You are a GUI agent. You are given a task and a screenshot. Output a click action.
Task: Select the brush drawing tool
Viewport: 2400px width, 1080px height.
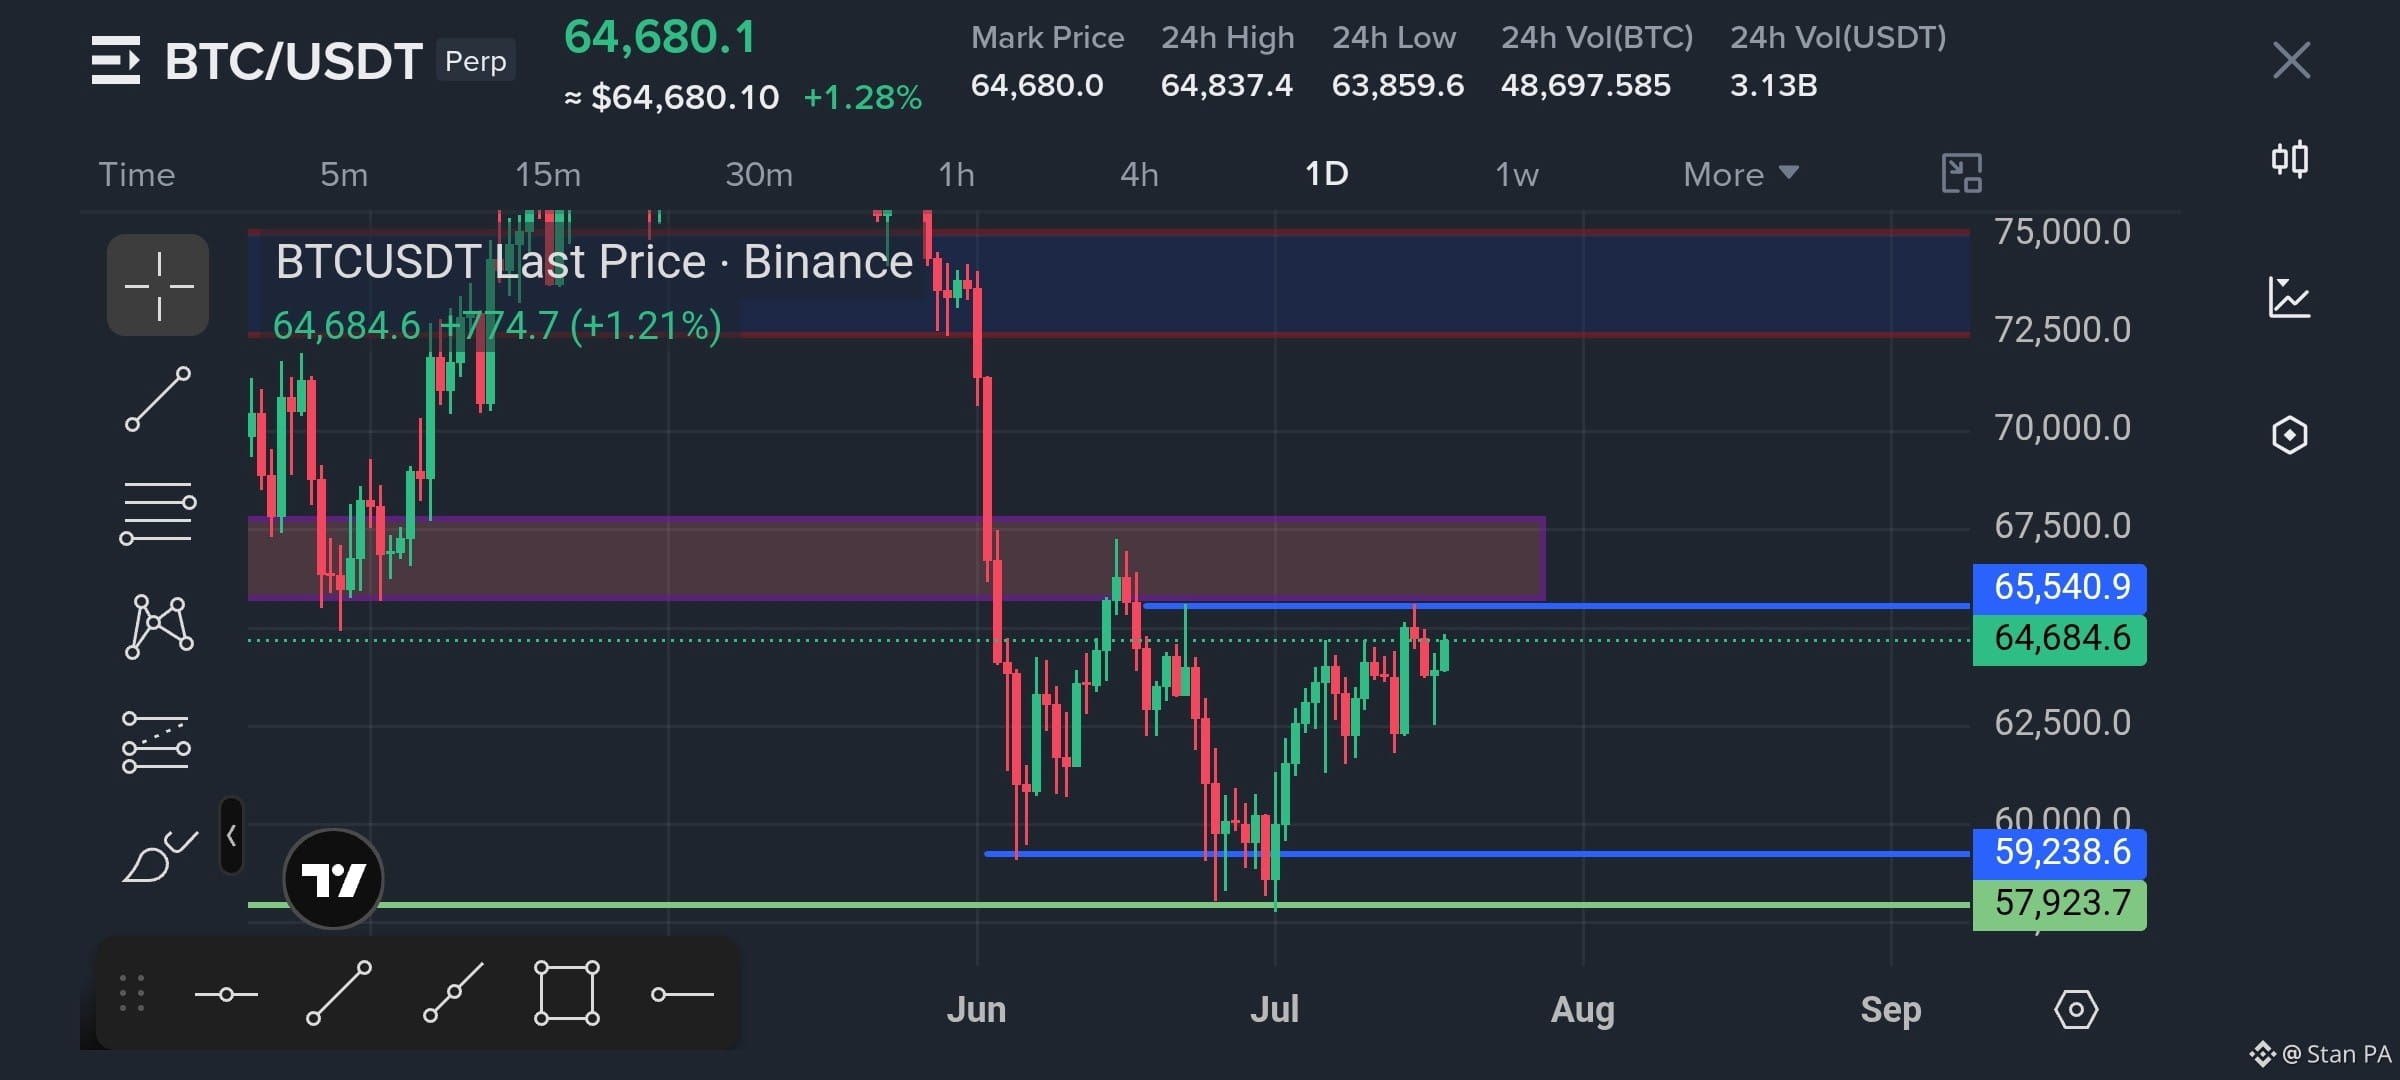(x=159, y=856)
